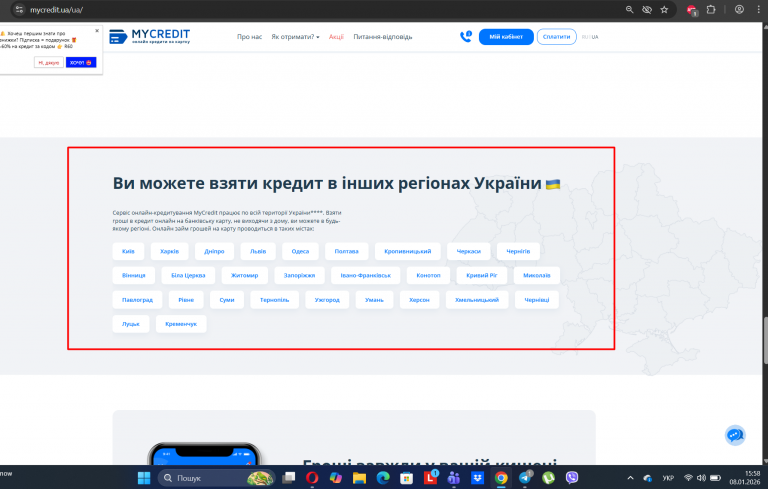The height and width of the screenshot is (489, 768).
Task: Open the Windows Start menu
Action: pos(144,478)
